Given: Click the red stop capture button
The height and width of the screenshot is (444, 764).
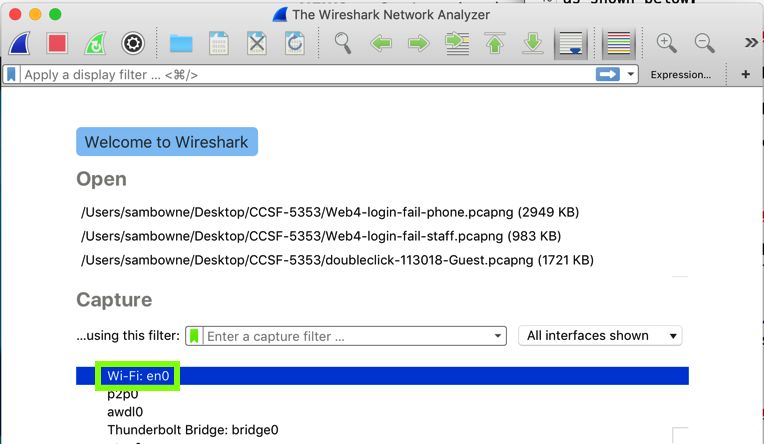Looking at the screenshot, I should (x=57, y=43).
